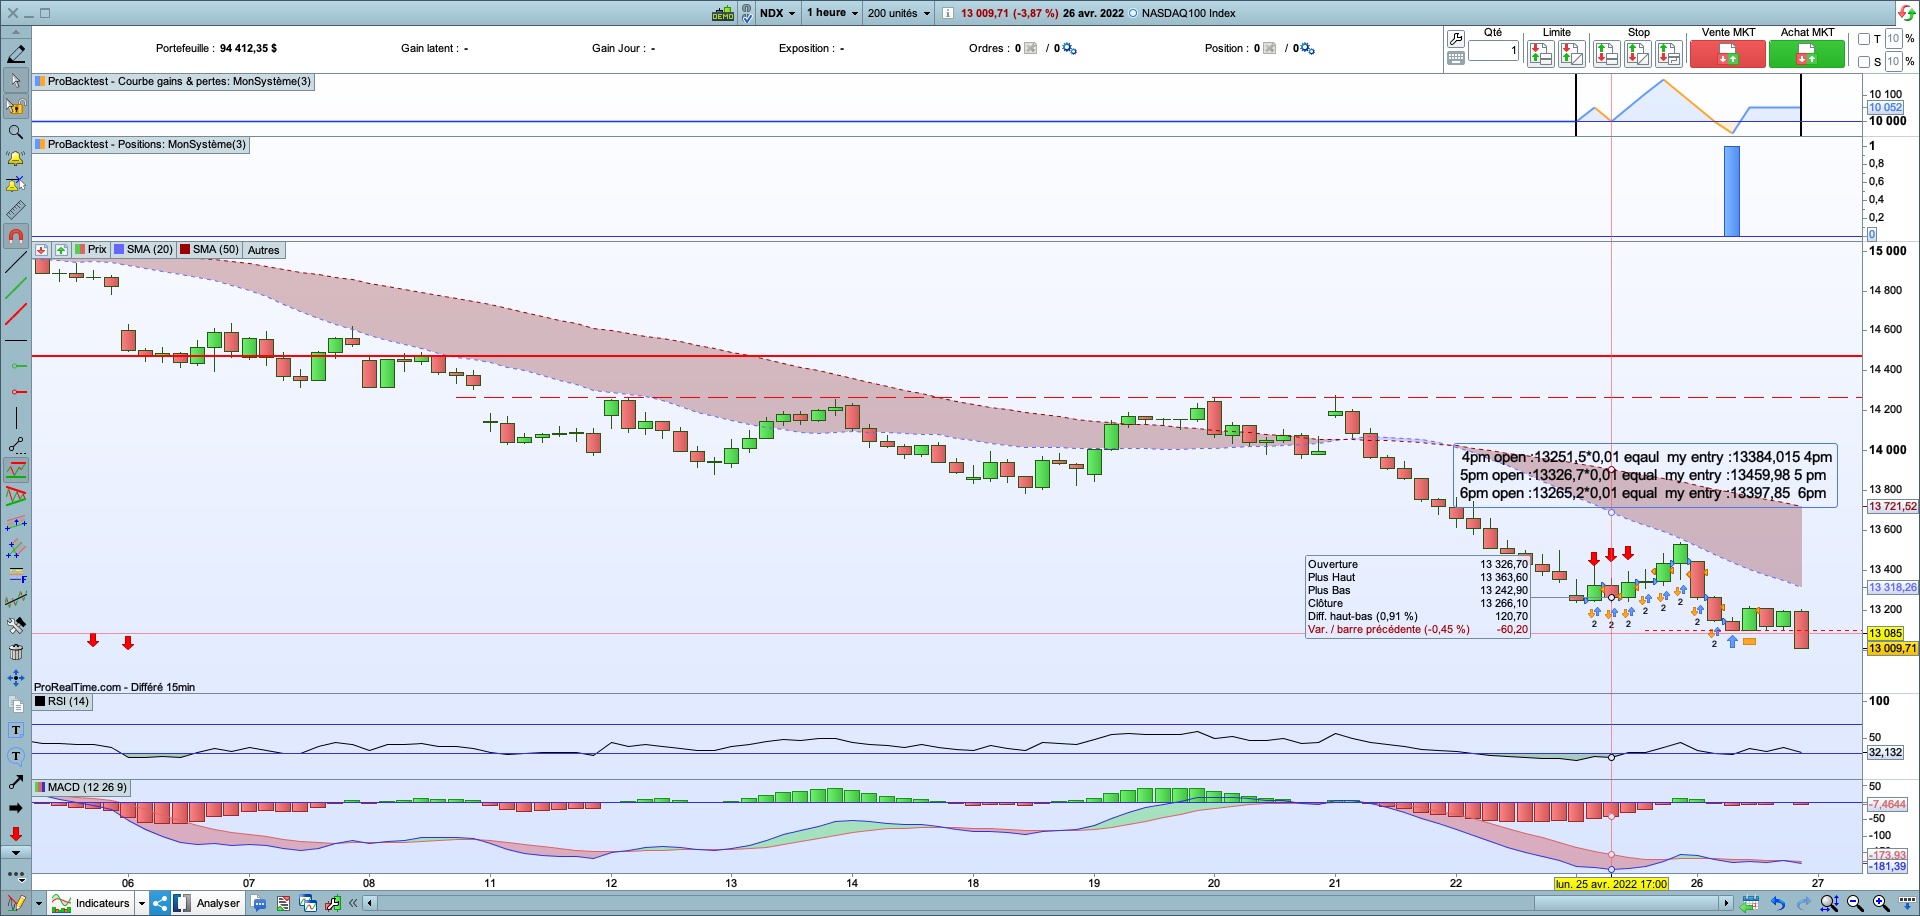
Task: Click the info icon beside price
Action: pos(947,13)
